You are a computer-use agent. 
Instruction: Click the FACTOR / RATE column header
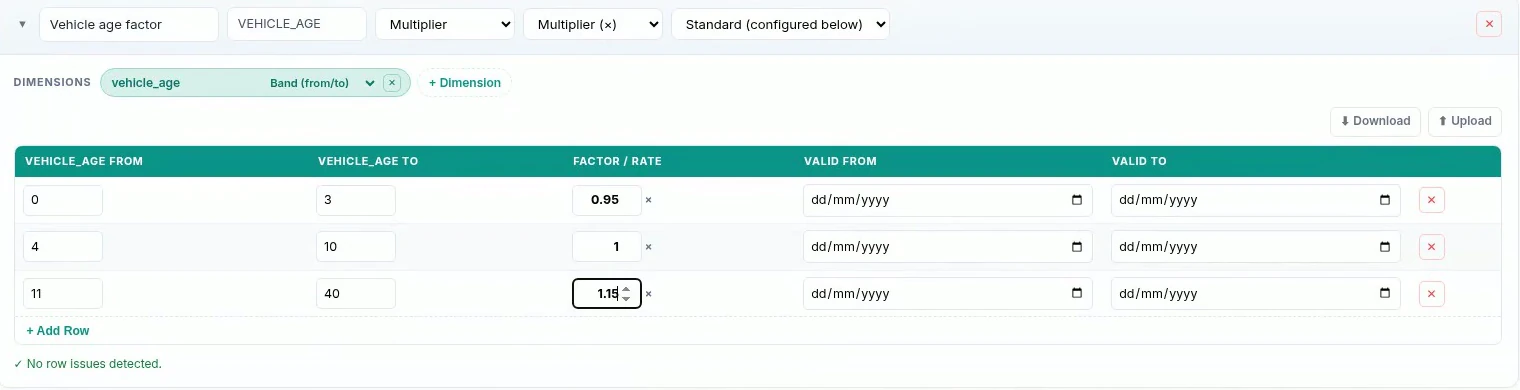coord(617,162)
